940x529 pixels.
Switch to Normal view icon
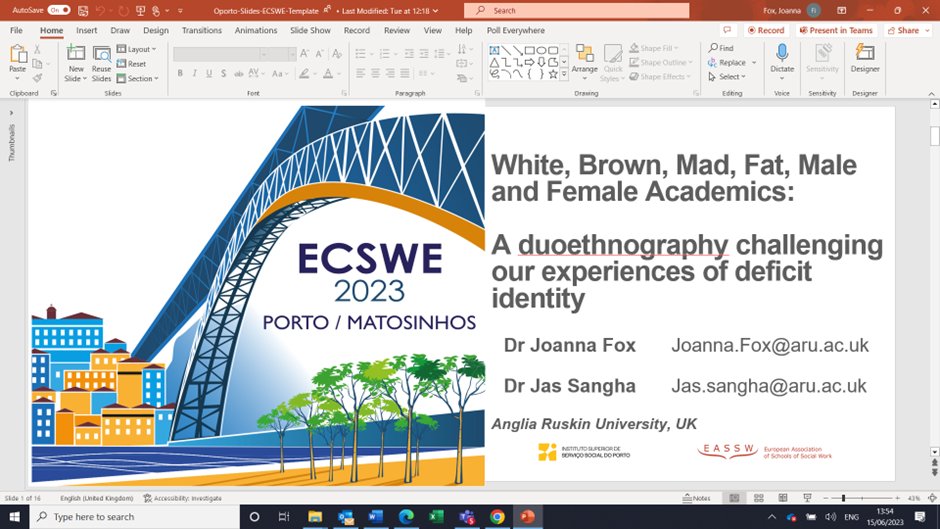[734, 498]
